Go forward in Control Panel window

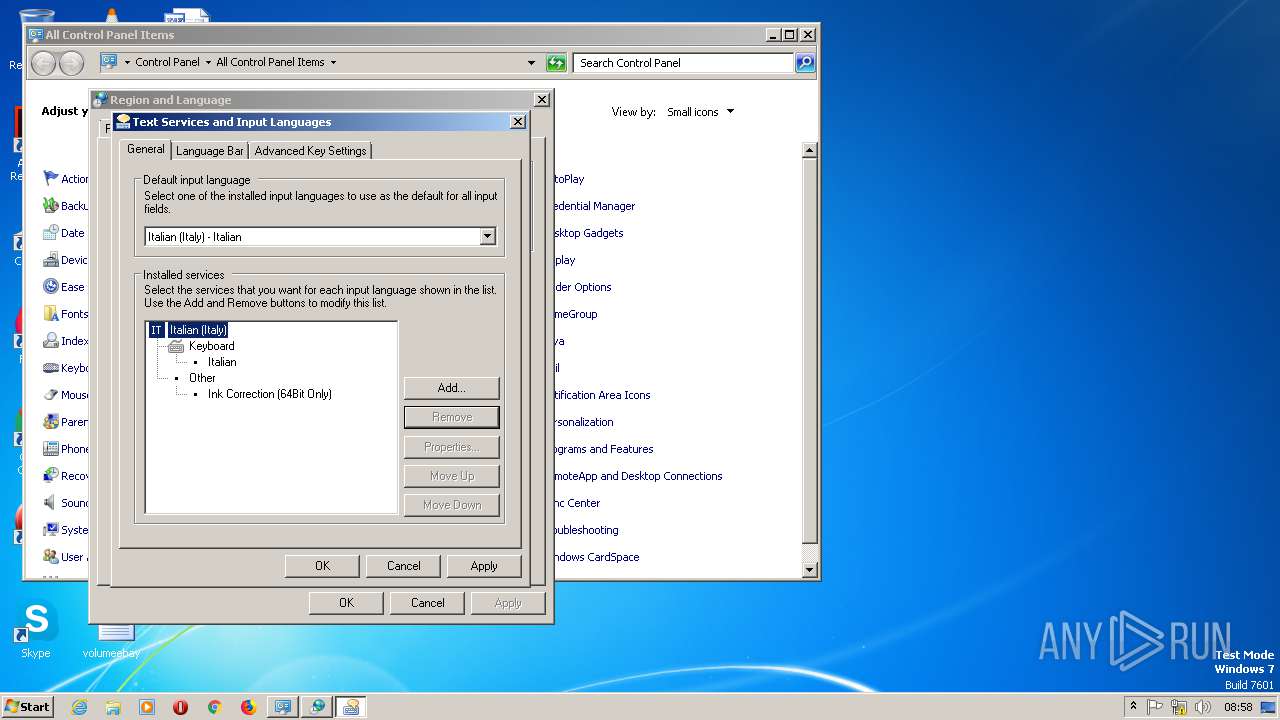(x=71, y=63)
